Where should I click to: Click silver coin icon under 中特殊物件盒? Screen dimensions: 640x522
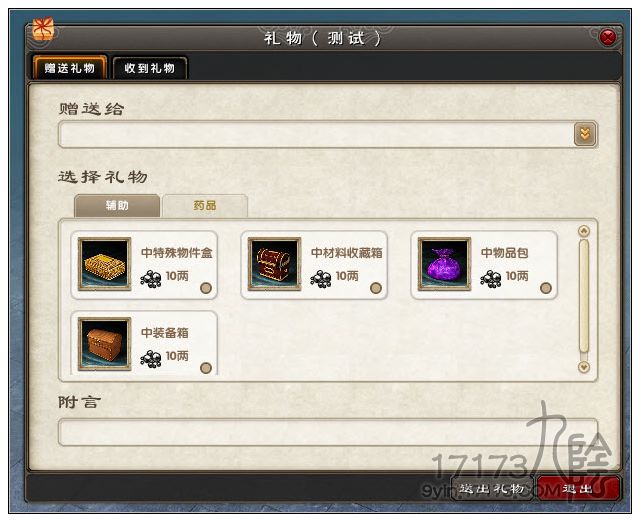point(151,279)
